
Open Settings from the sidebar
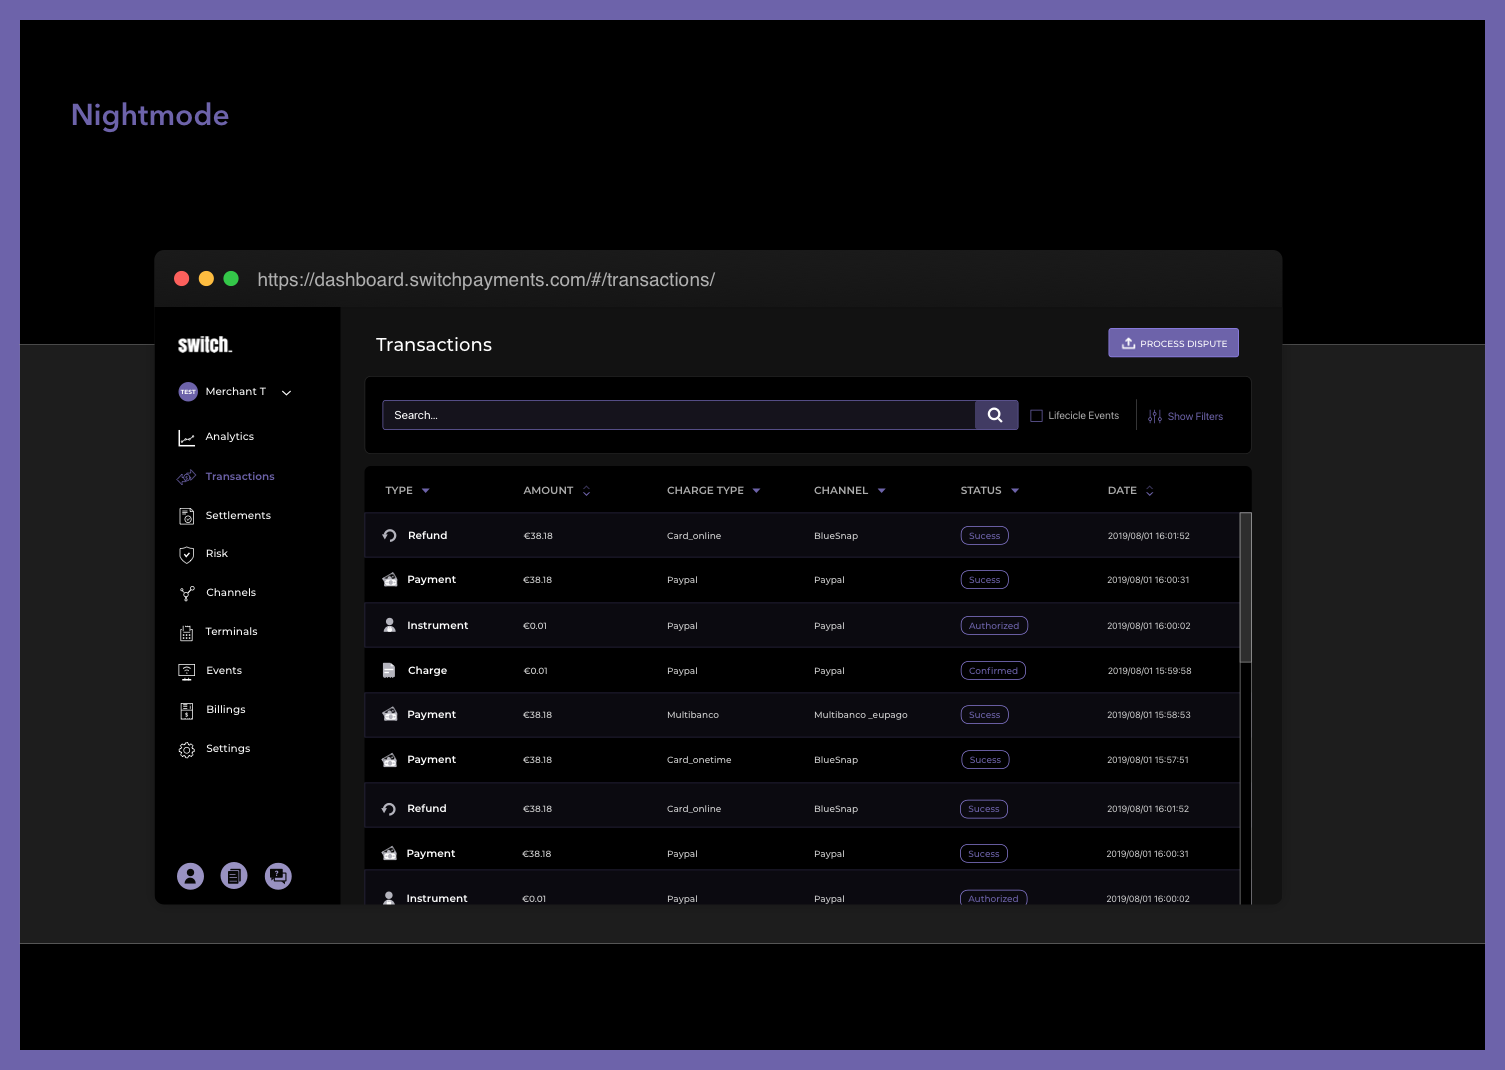[228, 749]
